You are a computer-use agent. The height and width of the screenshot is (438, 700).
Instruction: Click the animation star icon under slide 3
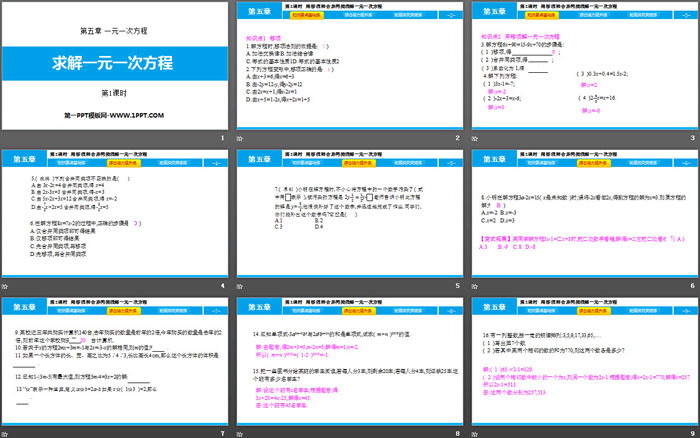pyautogui.click(x=475, y=138)
